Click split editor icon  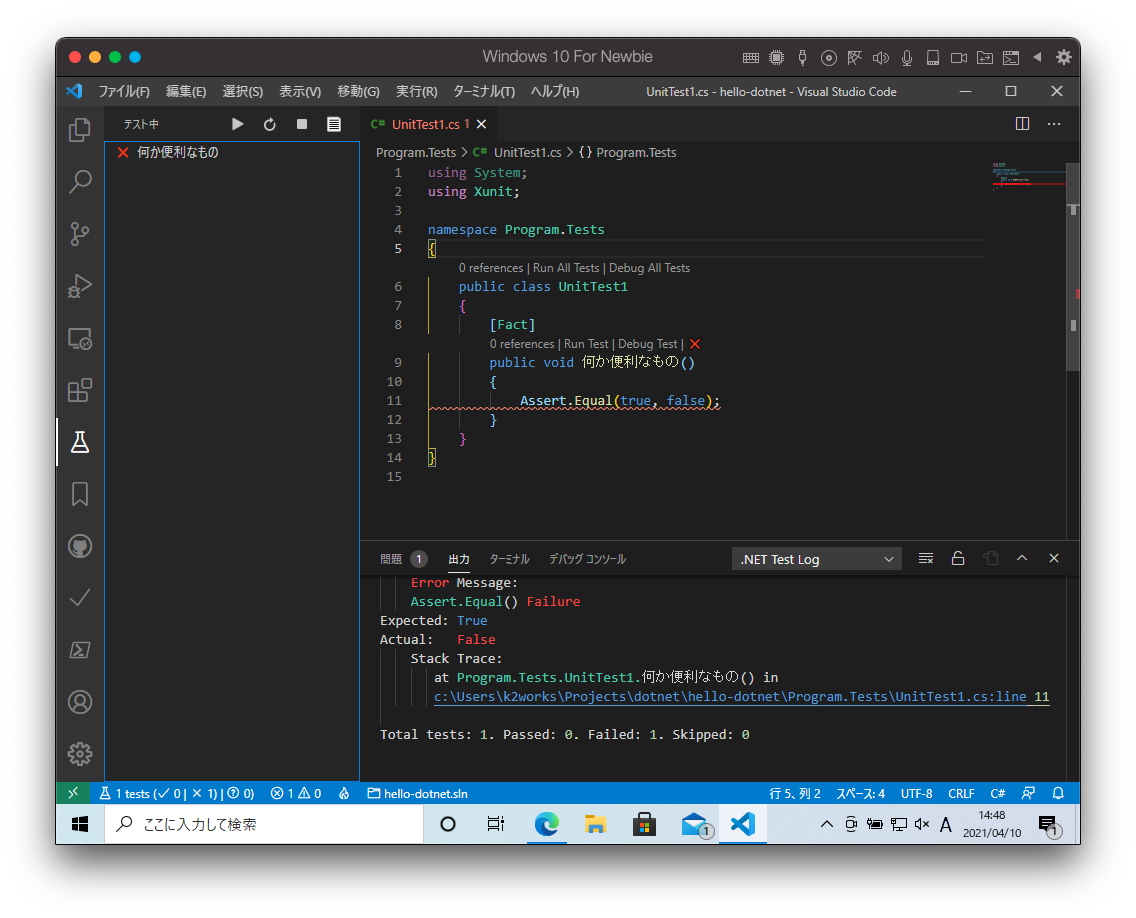click(x=1022, y=124)
